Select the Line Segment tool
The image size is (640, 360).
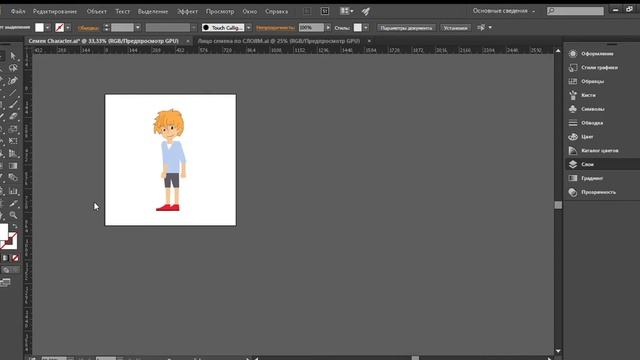coord(13,93)
